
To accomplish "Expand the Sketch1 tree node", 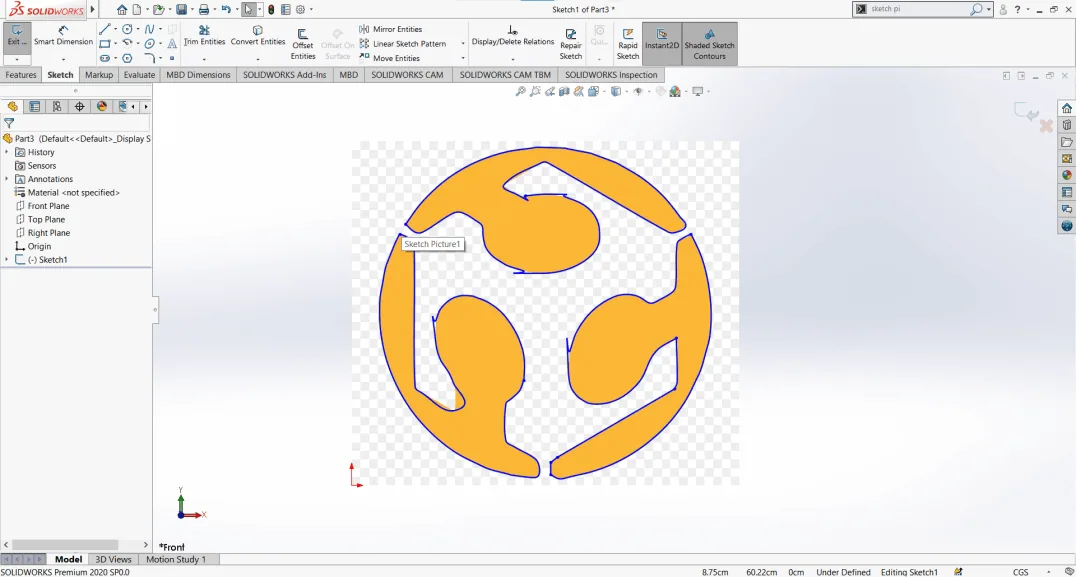I will point(7,260).
